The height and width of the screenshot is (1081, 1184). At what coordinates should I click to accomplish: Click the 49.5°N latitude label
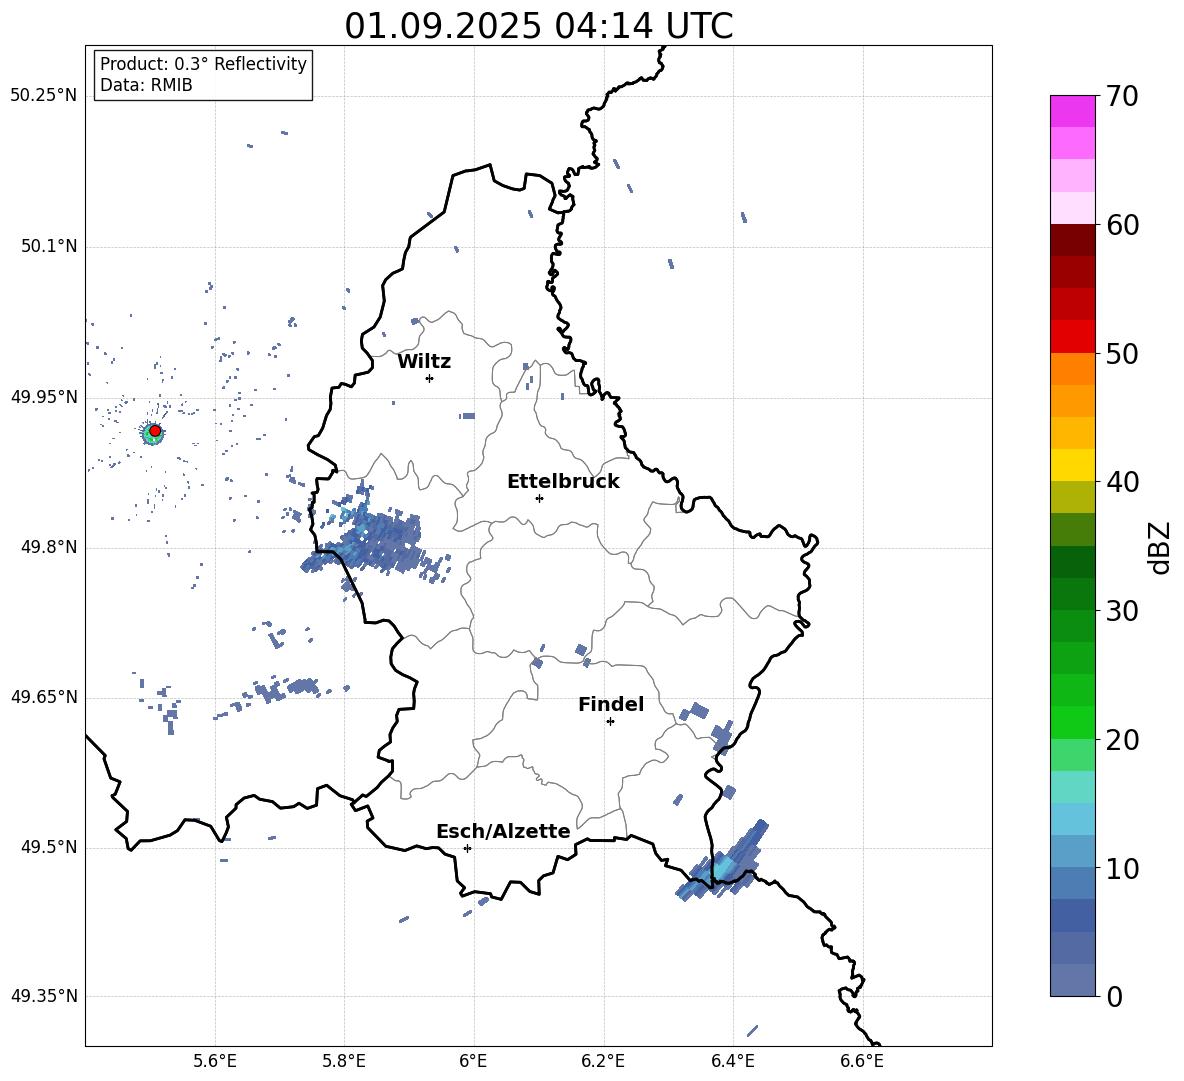[49, 847]
